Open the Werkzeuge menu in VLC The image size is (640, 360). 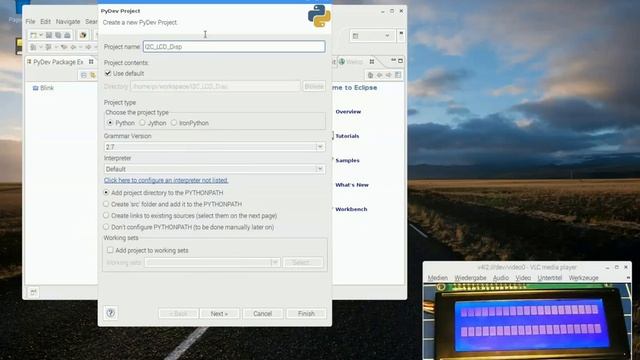tap(583, 278)
